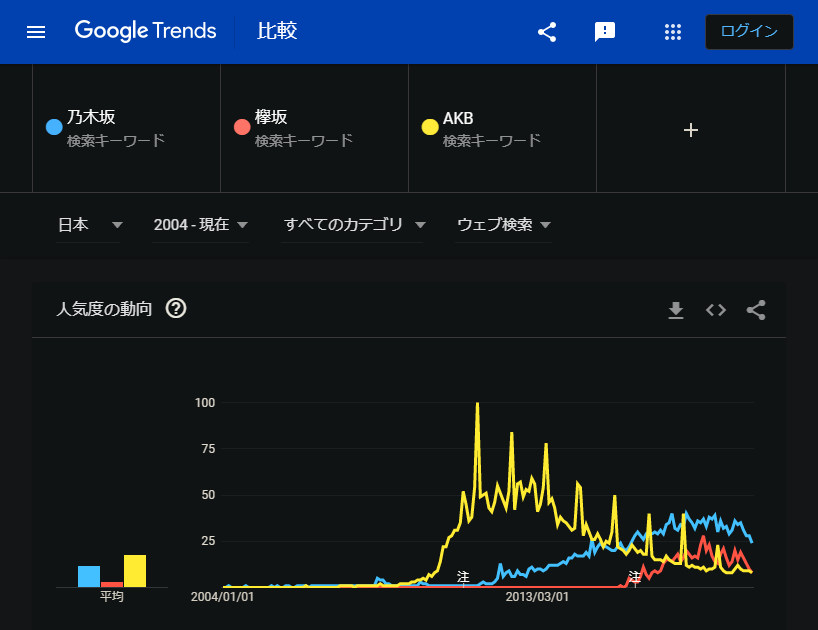Add a comparison term with plus

[x=690, y=130]
